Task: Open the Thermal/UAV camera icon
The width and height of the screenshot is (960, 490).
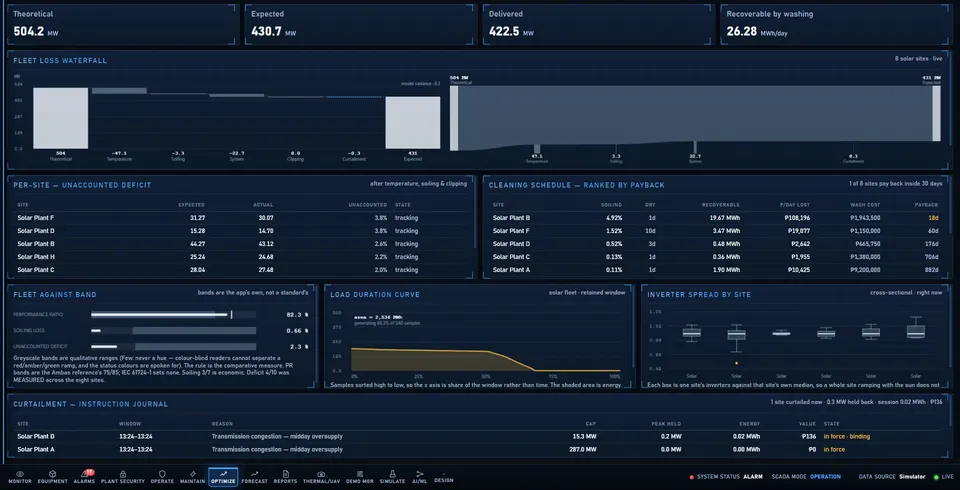Action: tap(321, 473)
